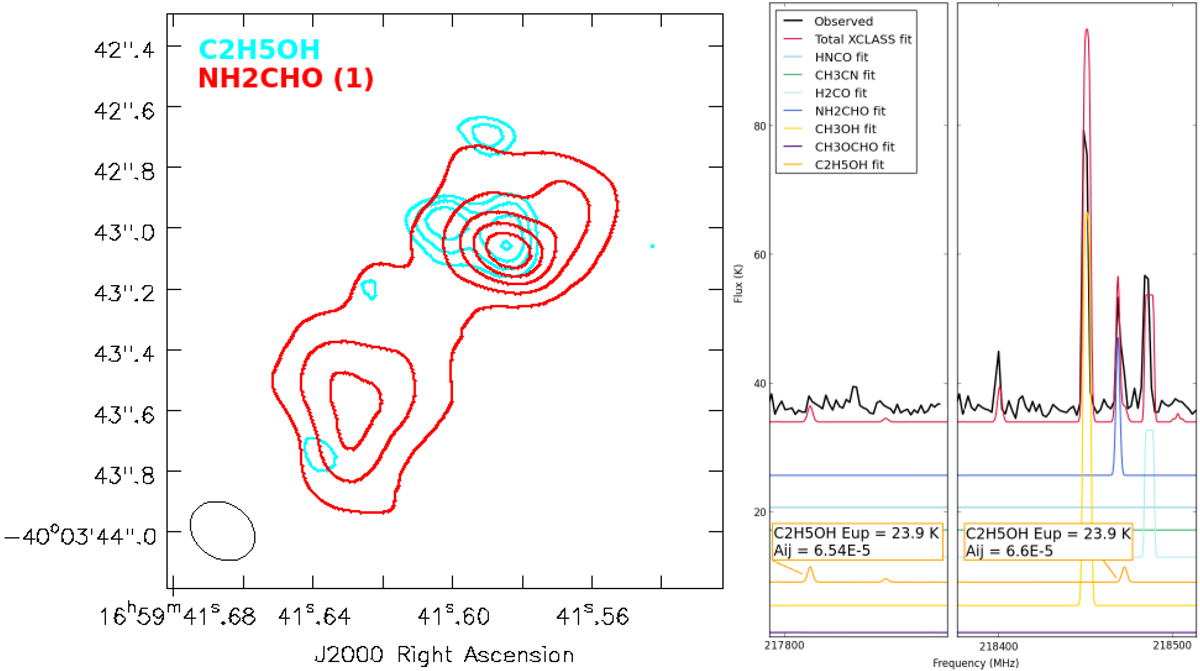Viewport: 1200px width, 671px height.
Task: Click the CH3CN fit legend entry
Action: tap(845, 75)
